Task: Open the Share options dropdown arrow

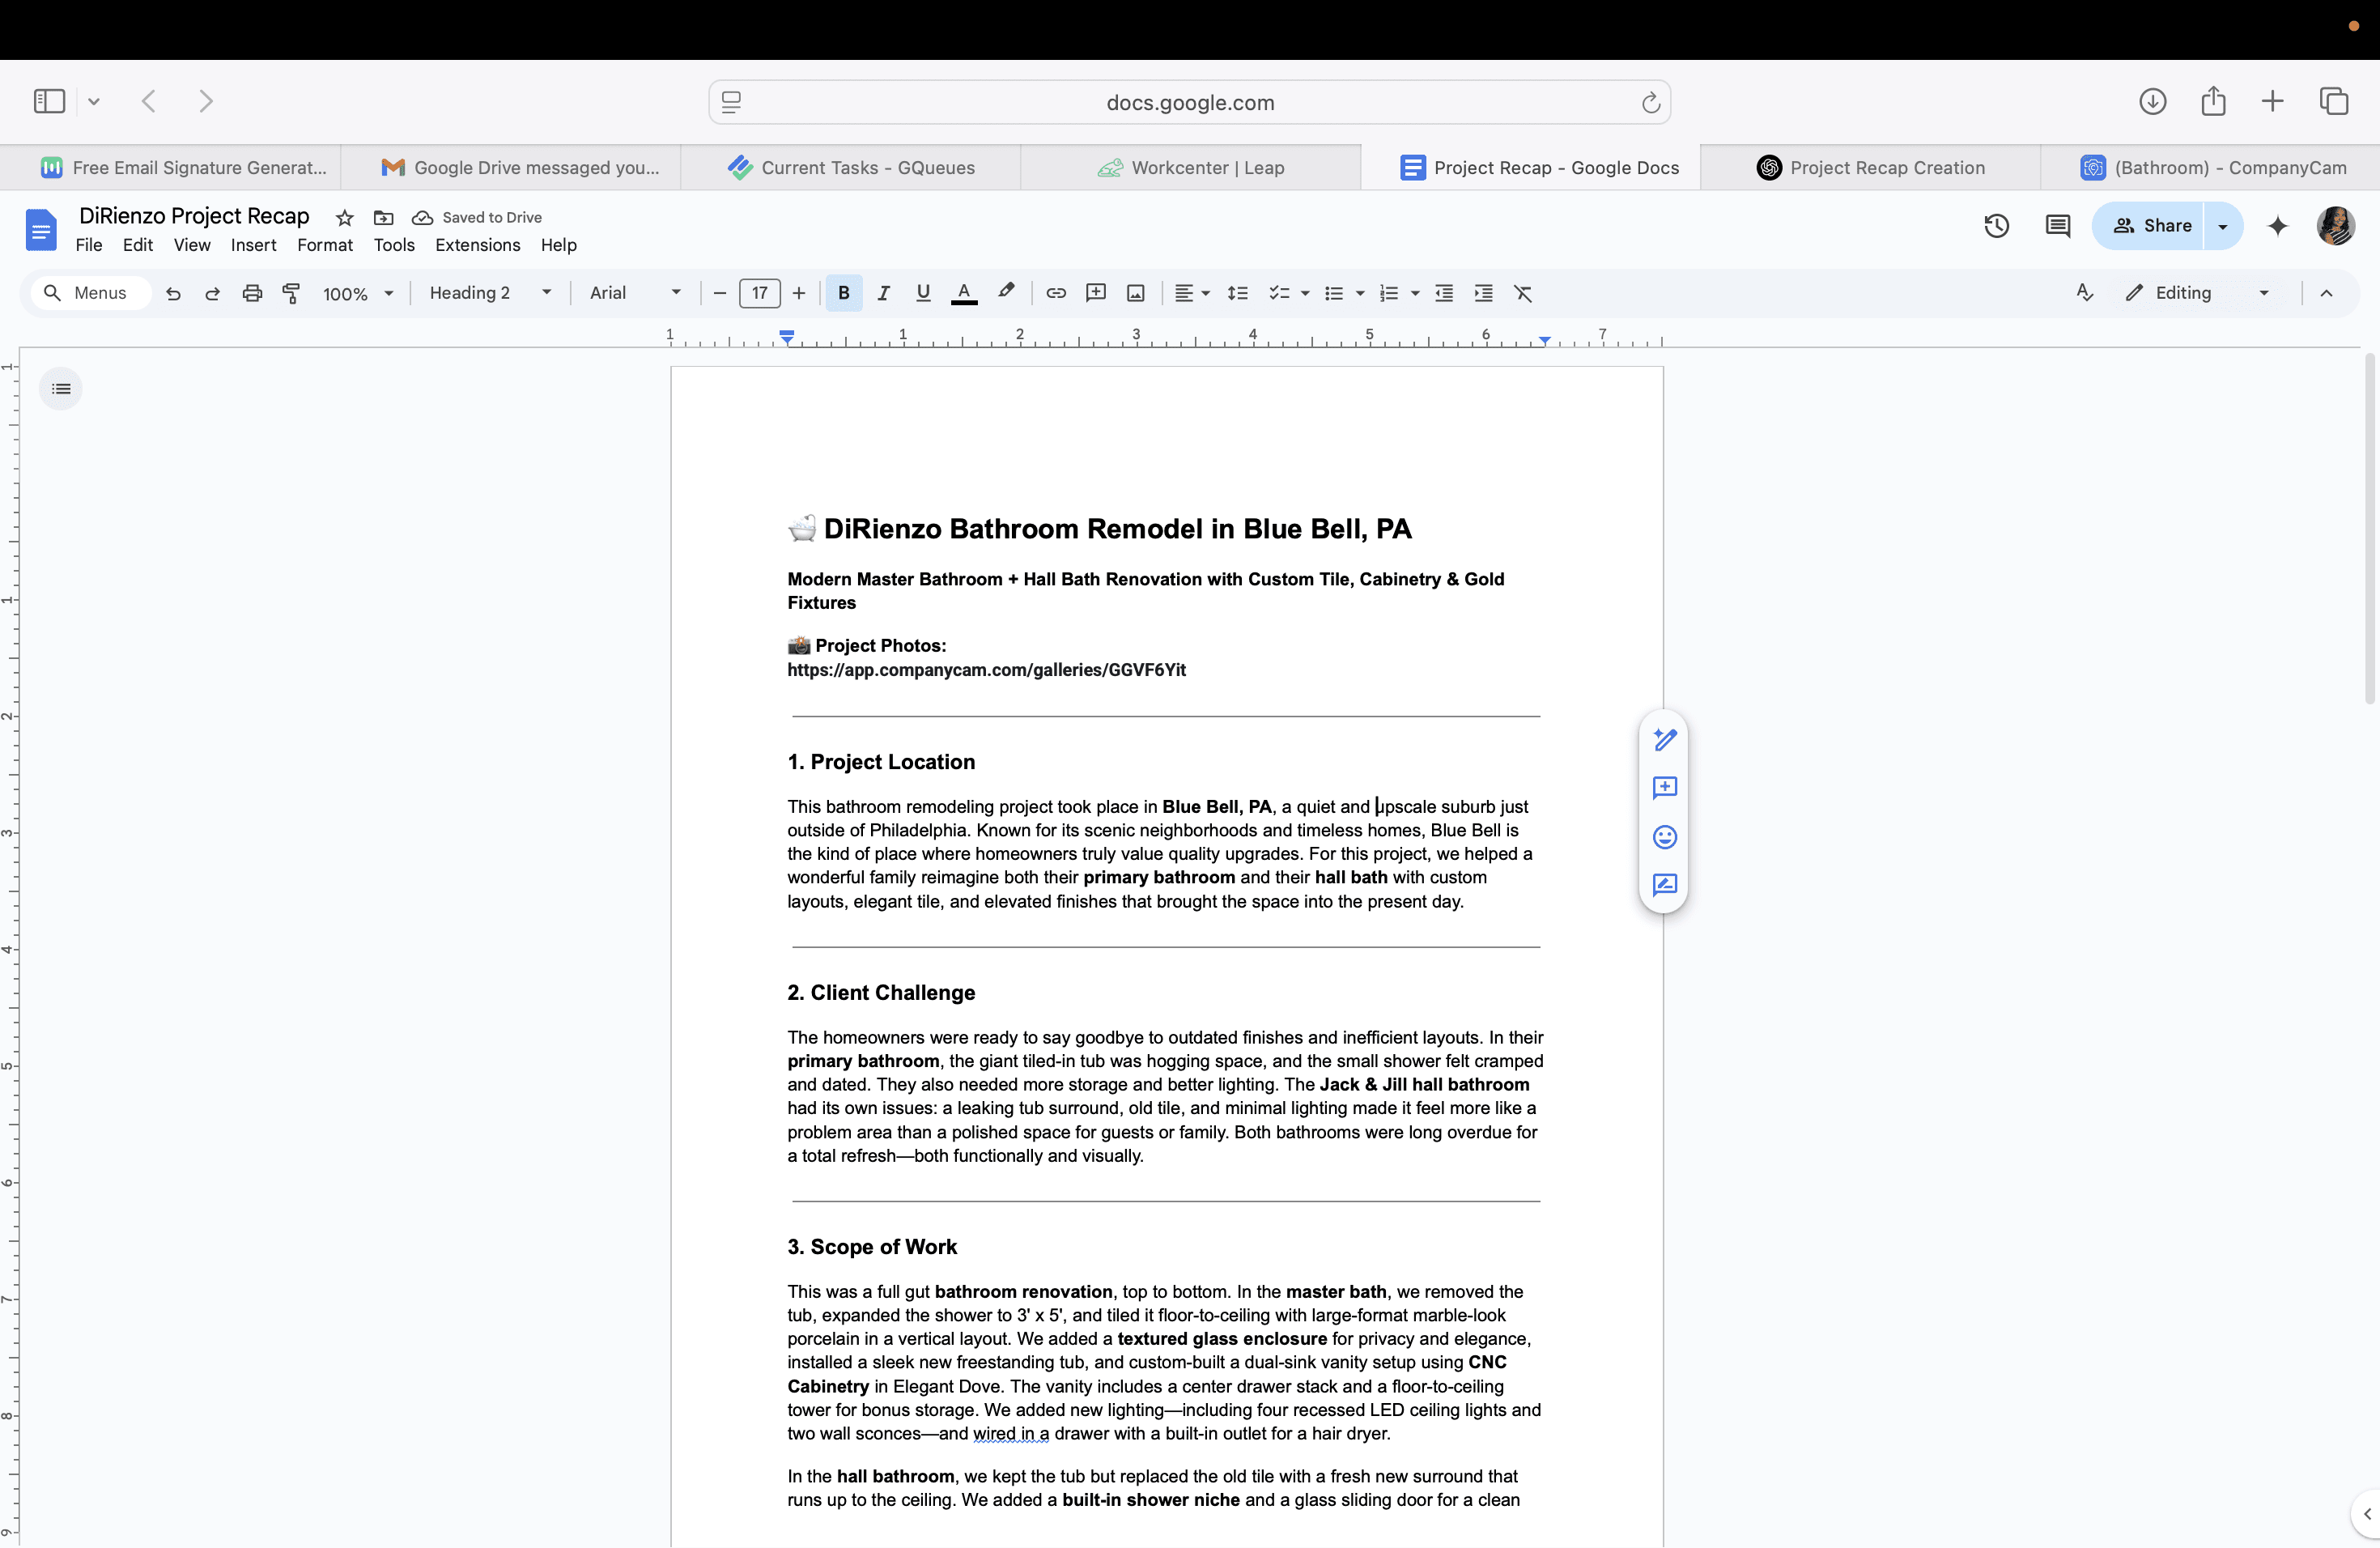Action: [2223, 226]
